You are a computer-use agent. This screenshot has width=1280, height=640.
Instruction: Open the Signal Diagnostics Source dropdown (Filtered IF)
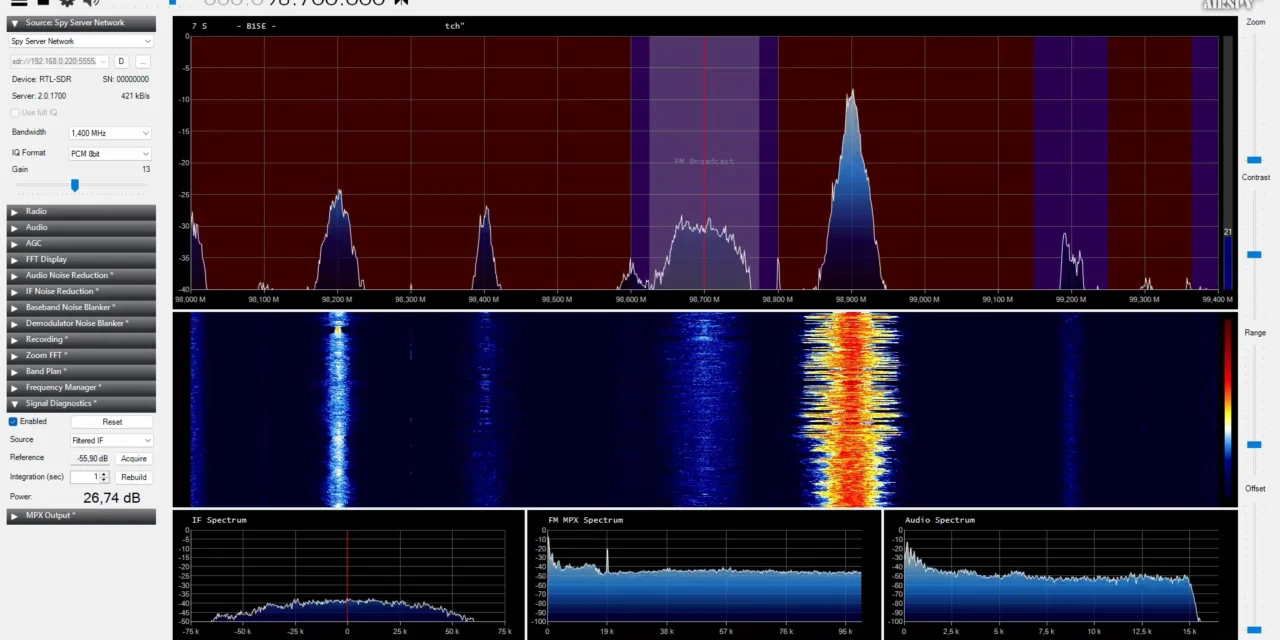[110, 440]
